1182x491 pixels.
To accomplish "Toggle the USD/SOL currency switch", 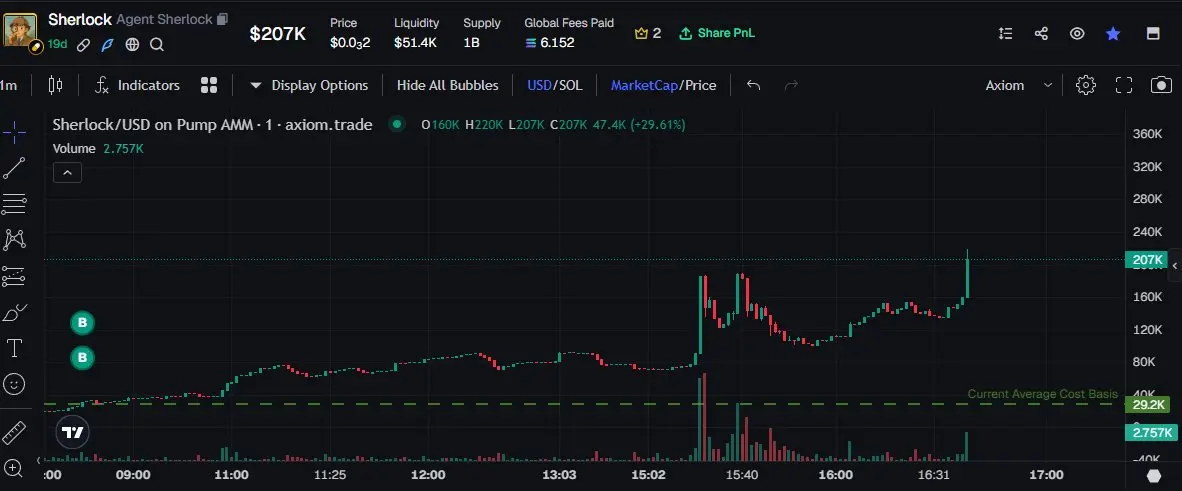I will (555, 85).
